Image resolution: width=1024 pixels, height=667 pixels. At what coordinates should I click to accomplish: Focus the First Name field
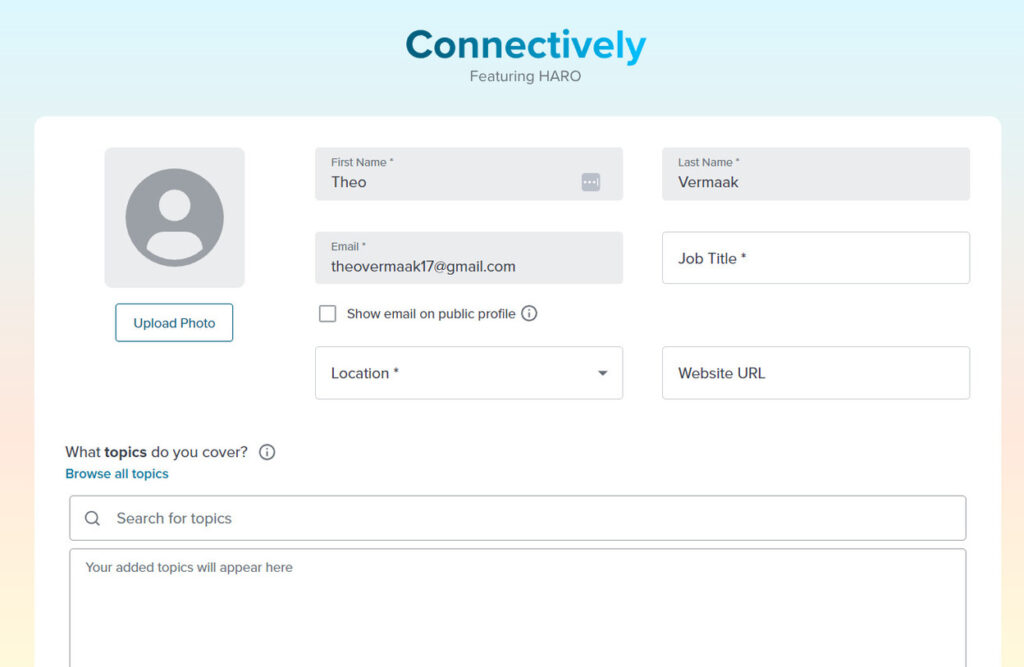[469, 174]
